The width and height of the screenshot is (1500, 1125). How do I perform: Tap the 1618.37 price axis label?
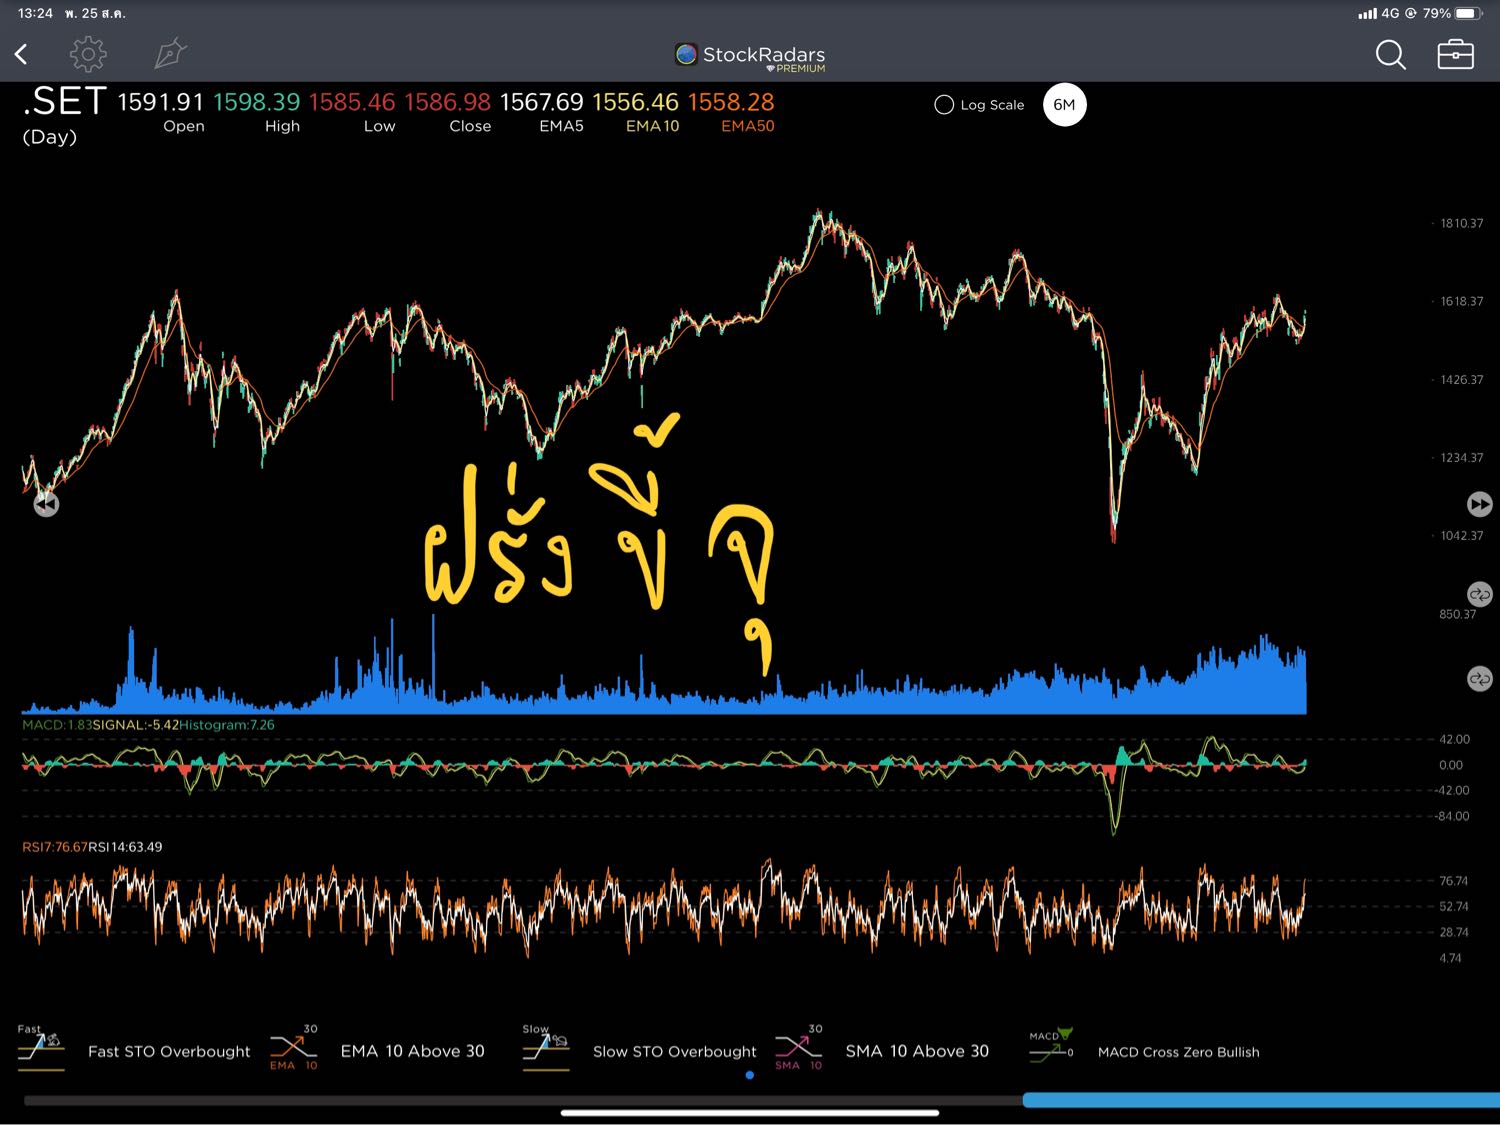point(1461,301)
